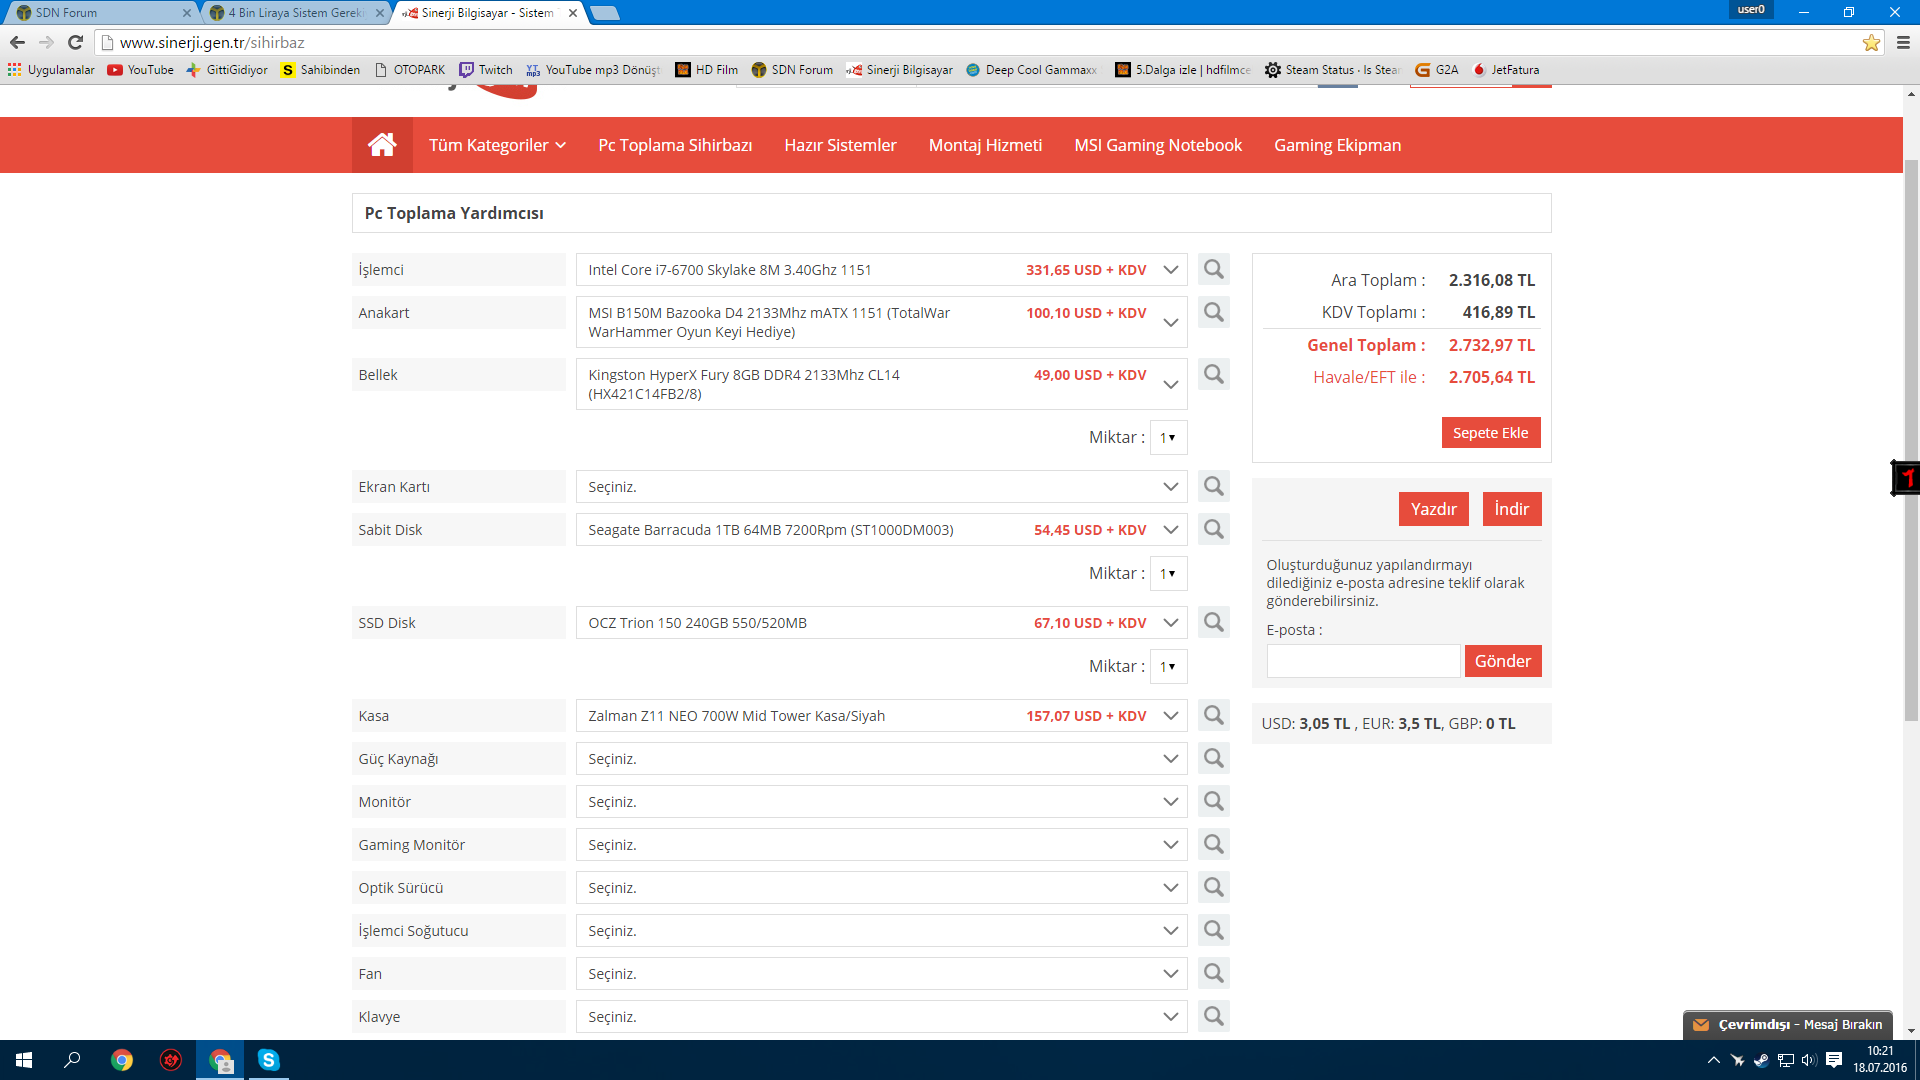1920x1080 pixels.
Task: Click magnifier icon for SSD Disk row
Action: point(1213,623)
